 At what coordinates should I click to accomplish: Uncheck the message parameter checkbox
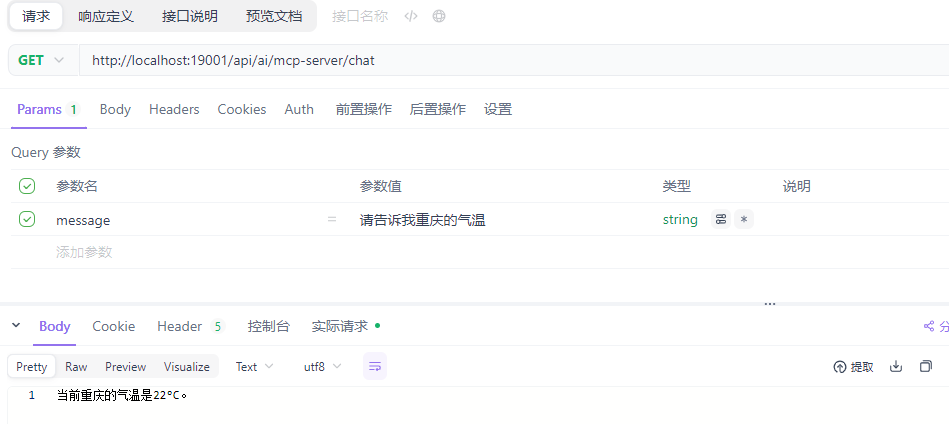27,219
